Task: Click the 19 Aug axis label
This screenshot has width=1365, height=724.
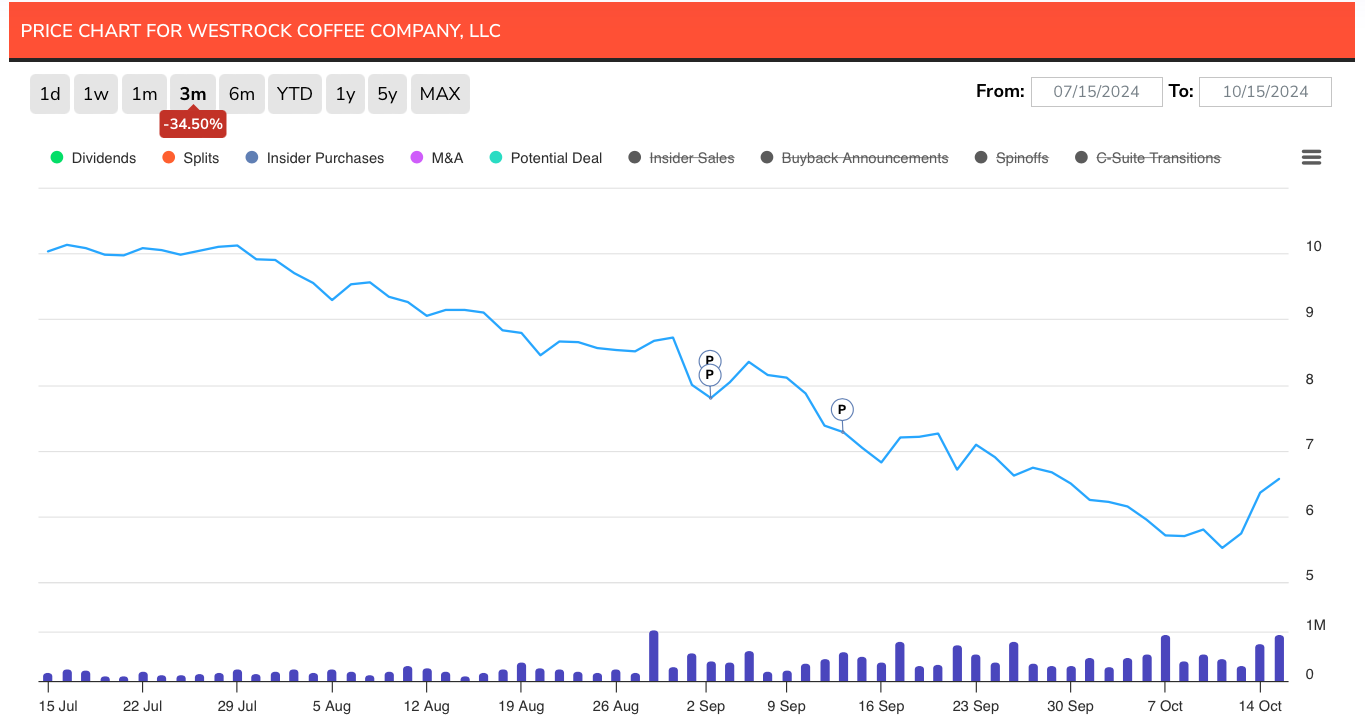Action: [521, 705]
